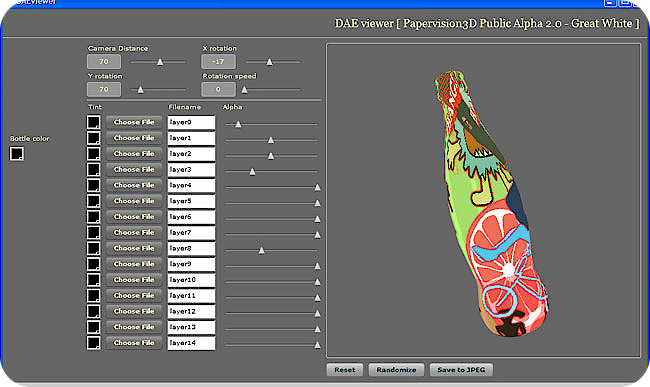
Task: Click the layer0 alpha slider handle
Action: pyautogui.click(x=238, y=124)
